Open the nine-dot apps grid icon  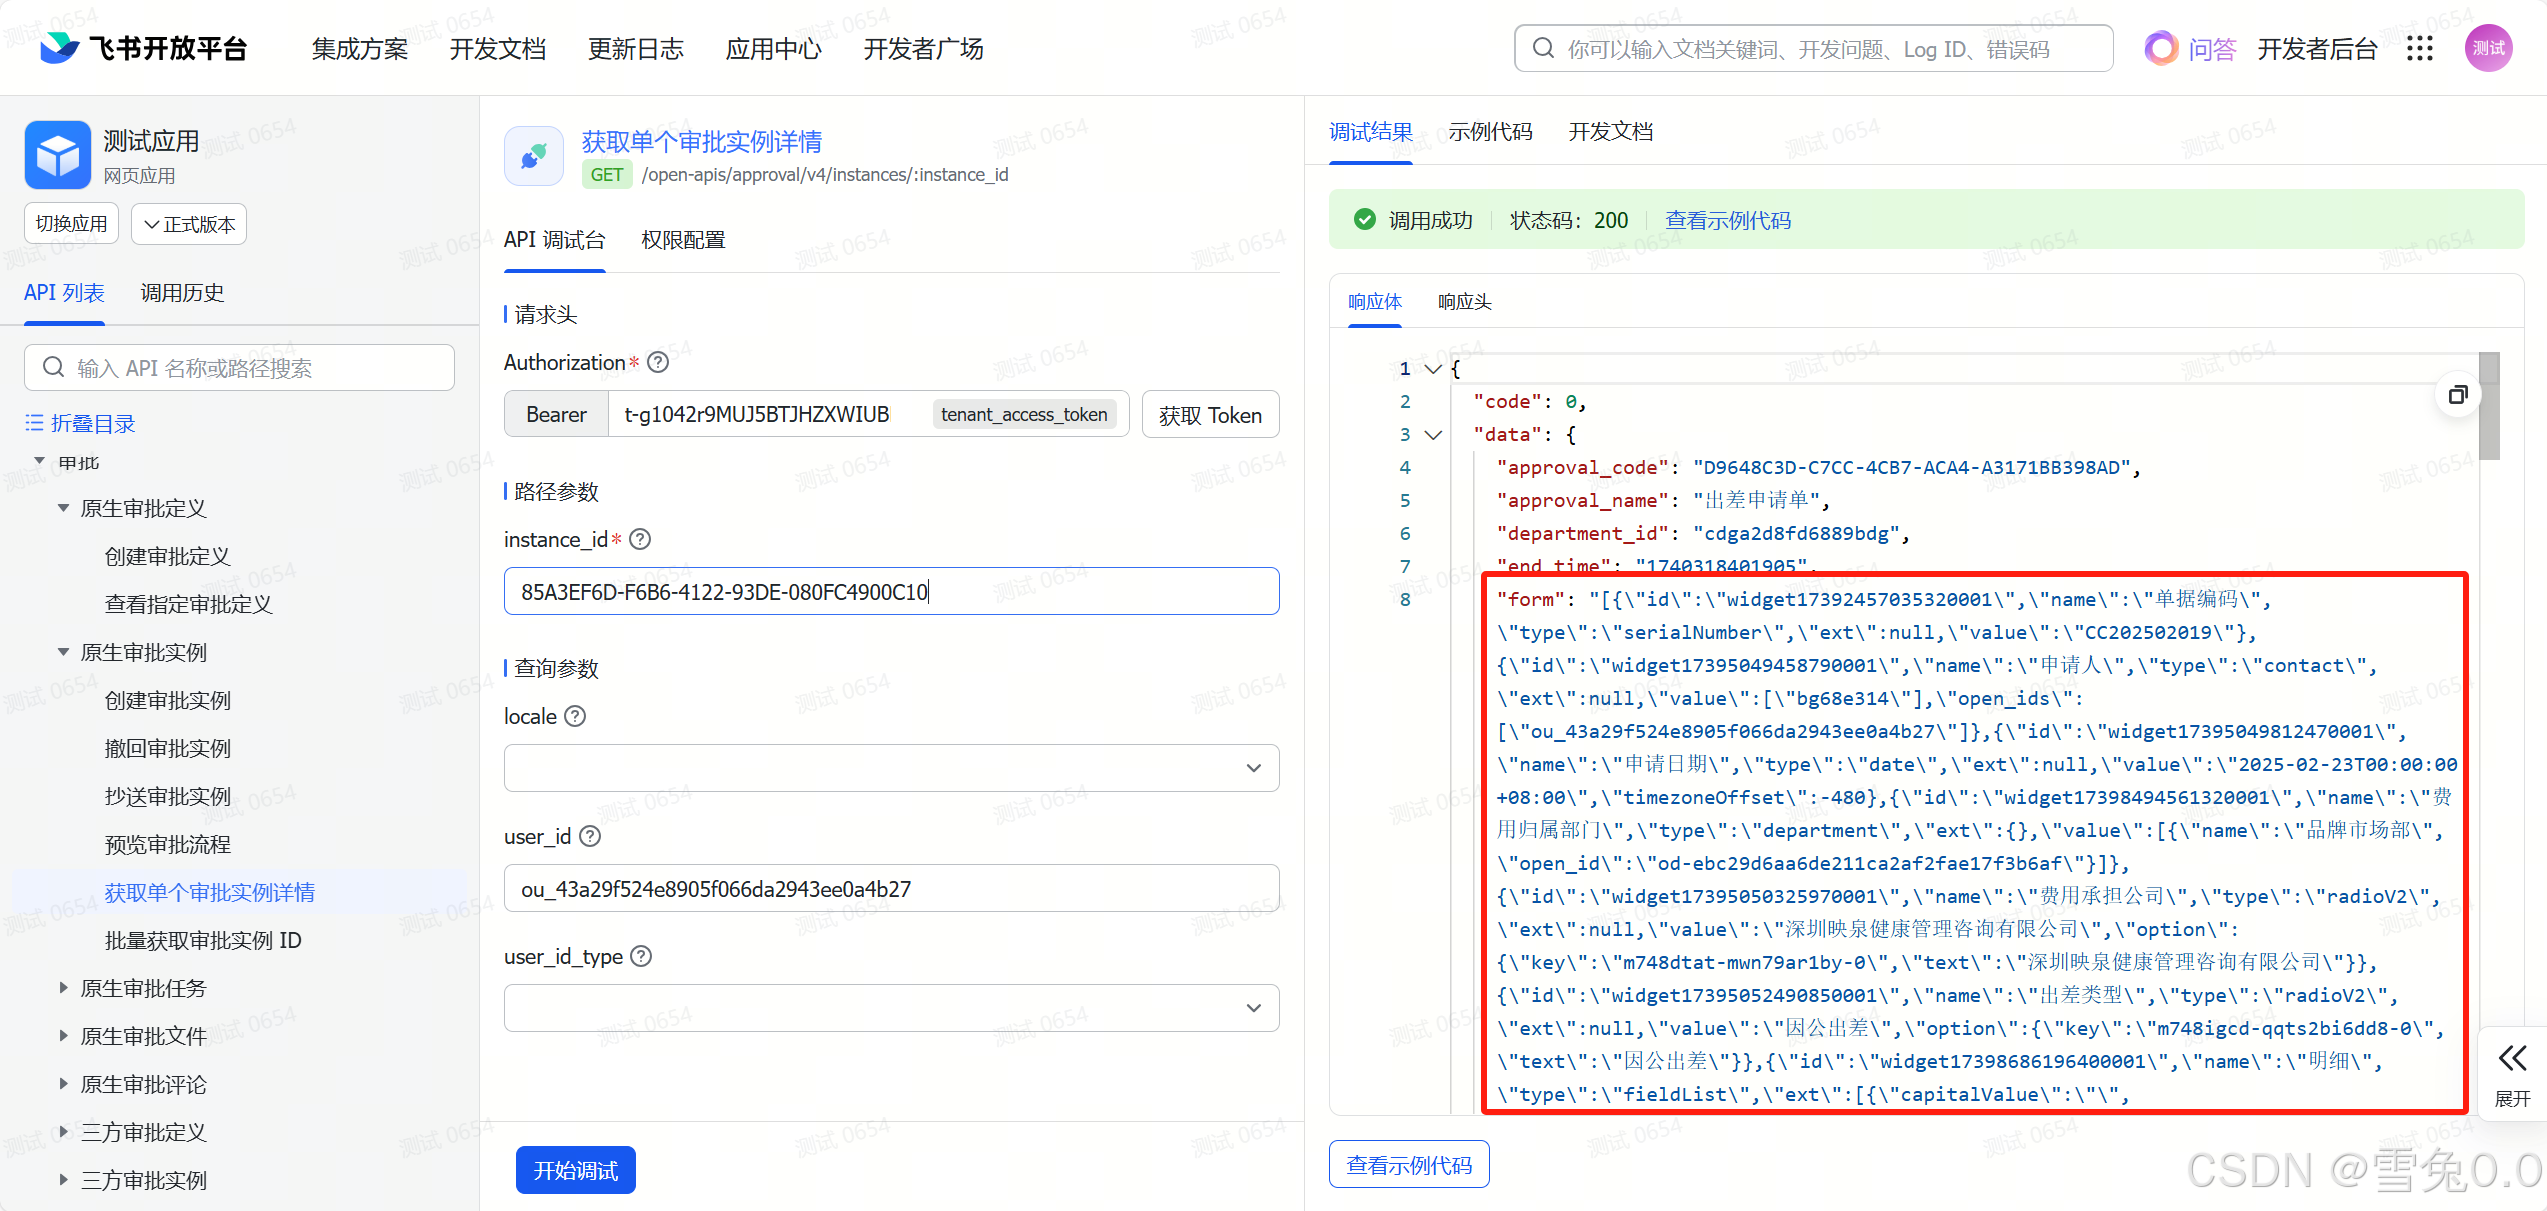(x=2420, y=48)
